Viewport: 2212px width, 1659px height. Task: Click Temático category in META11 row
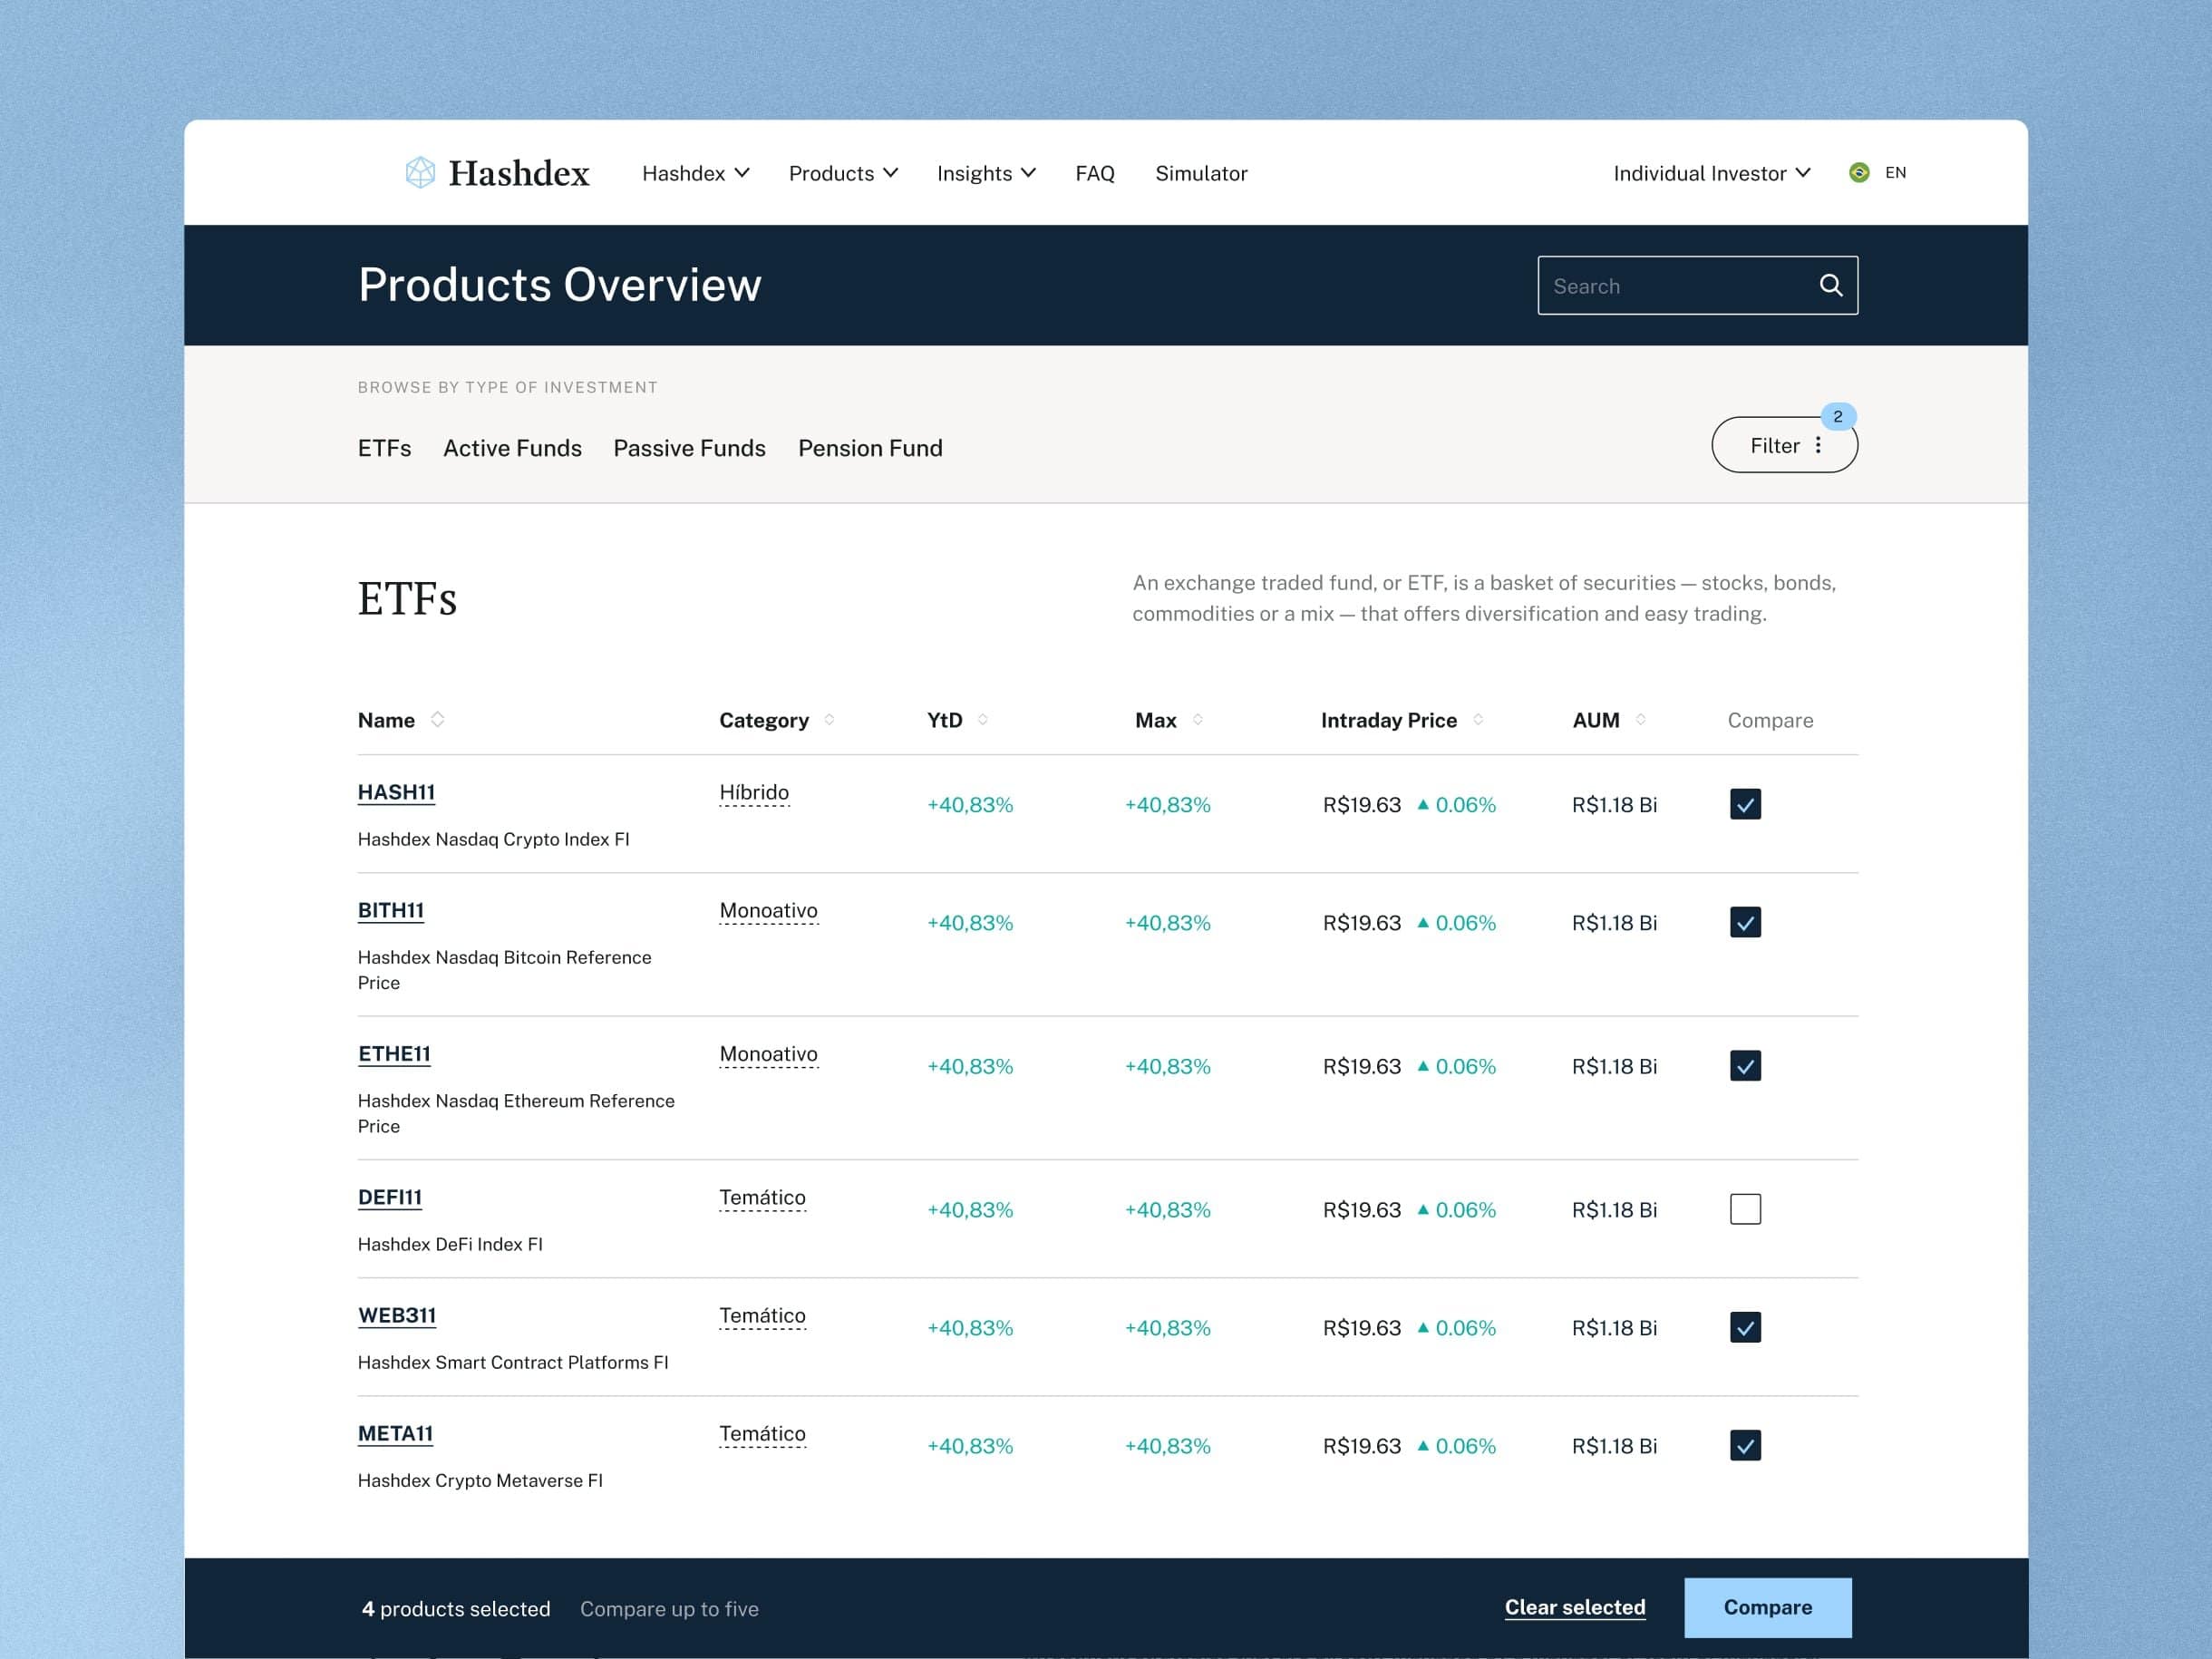762,1434
